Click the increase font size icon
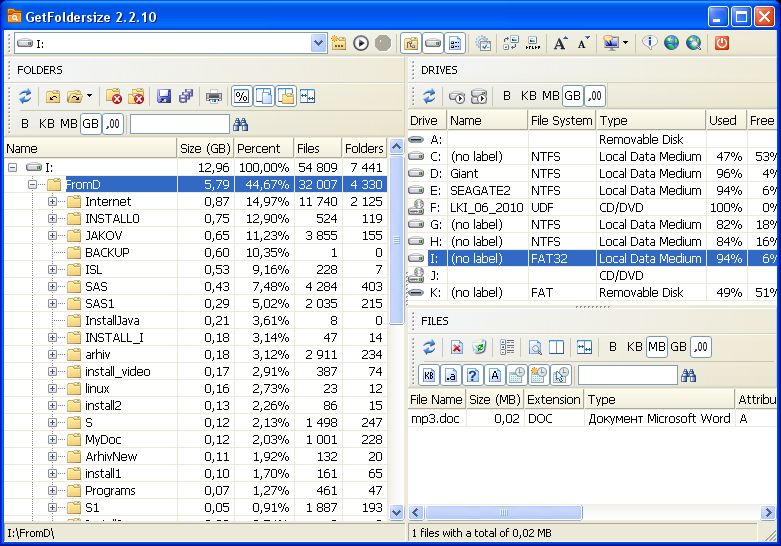781x546 pixels. tap(560, 43)
